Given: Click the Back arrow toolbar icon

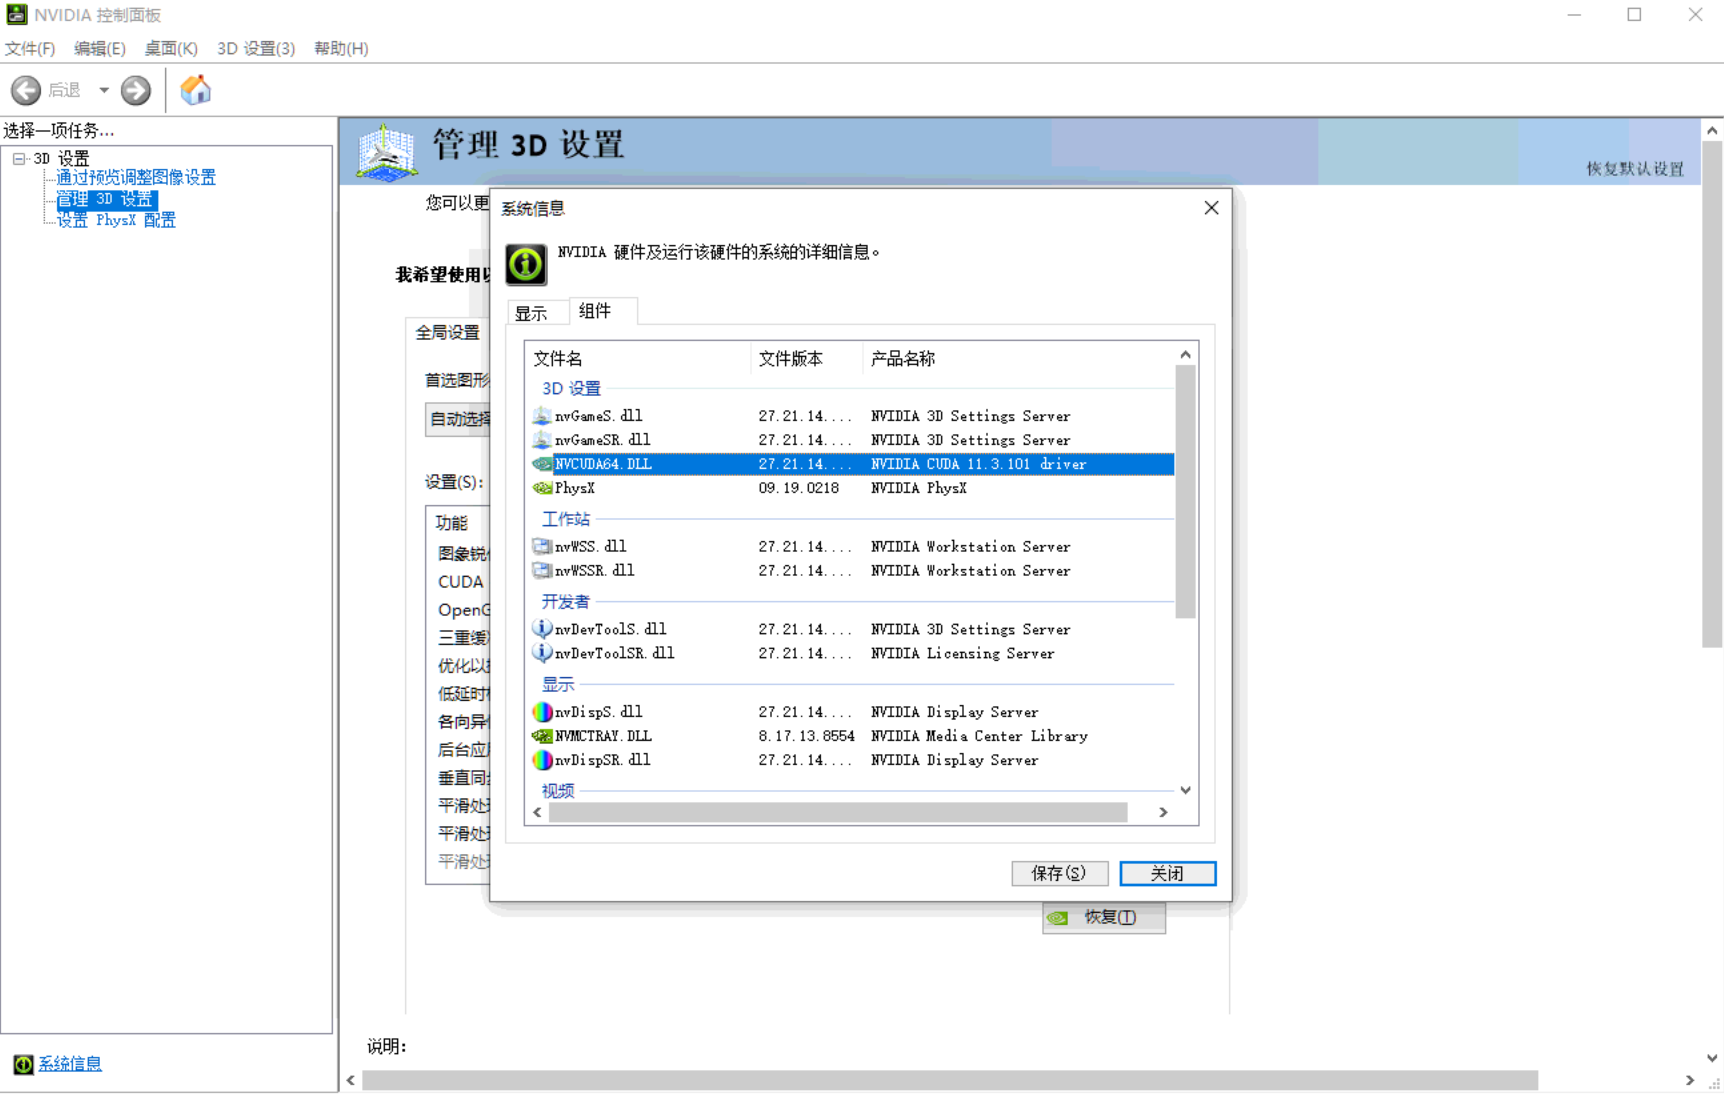Looking at the screenshot, I should [26, 90].
